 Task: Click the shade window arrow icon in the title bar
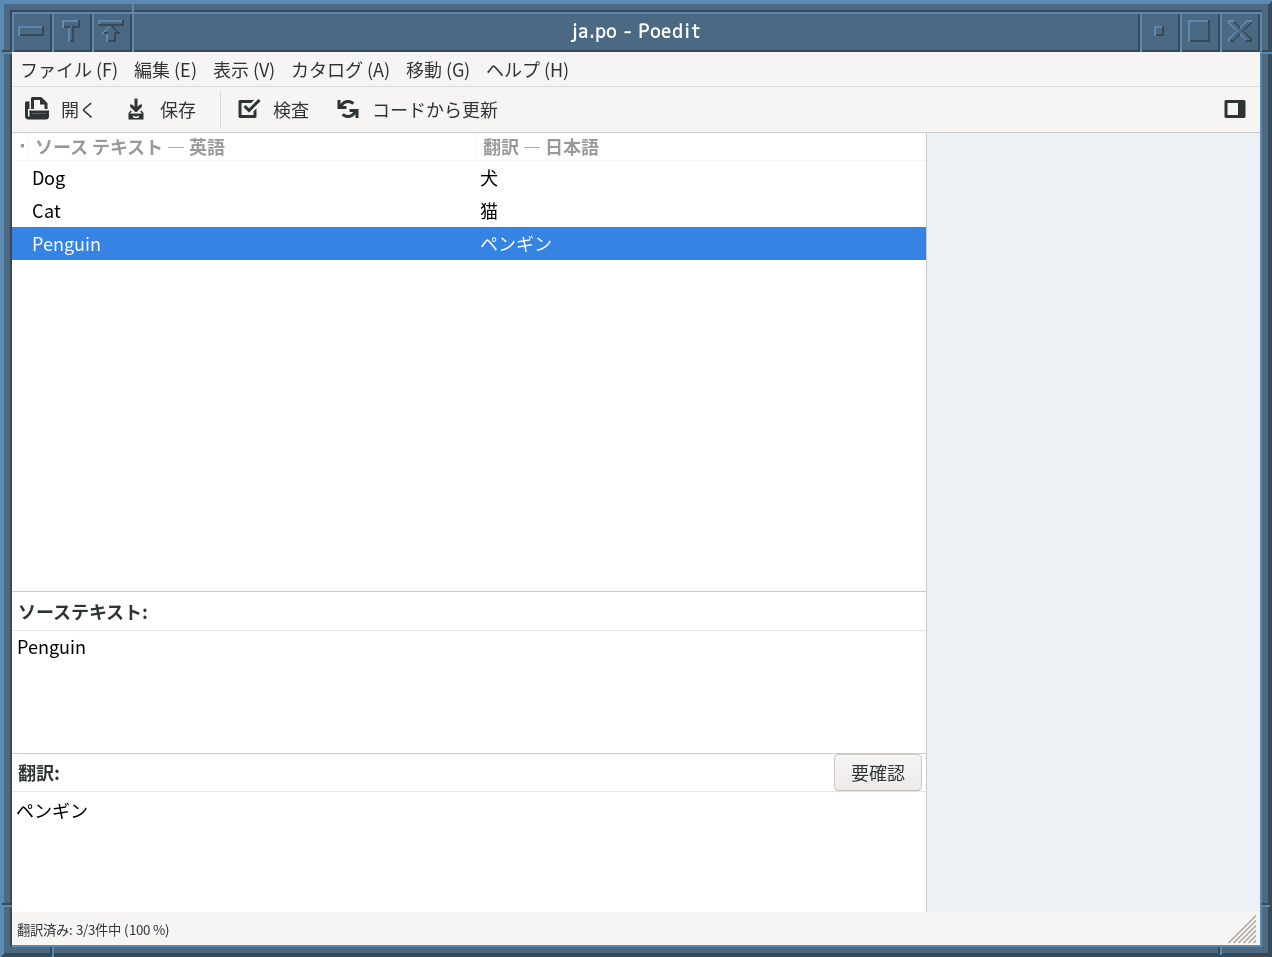tap(112, 31)
